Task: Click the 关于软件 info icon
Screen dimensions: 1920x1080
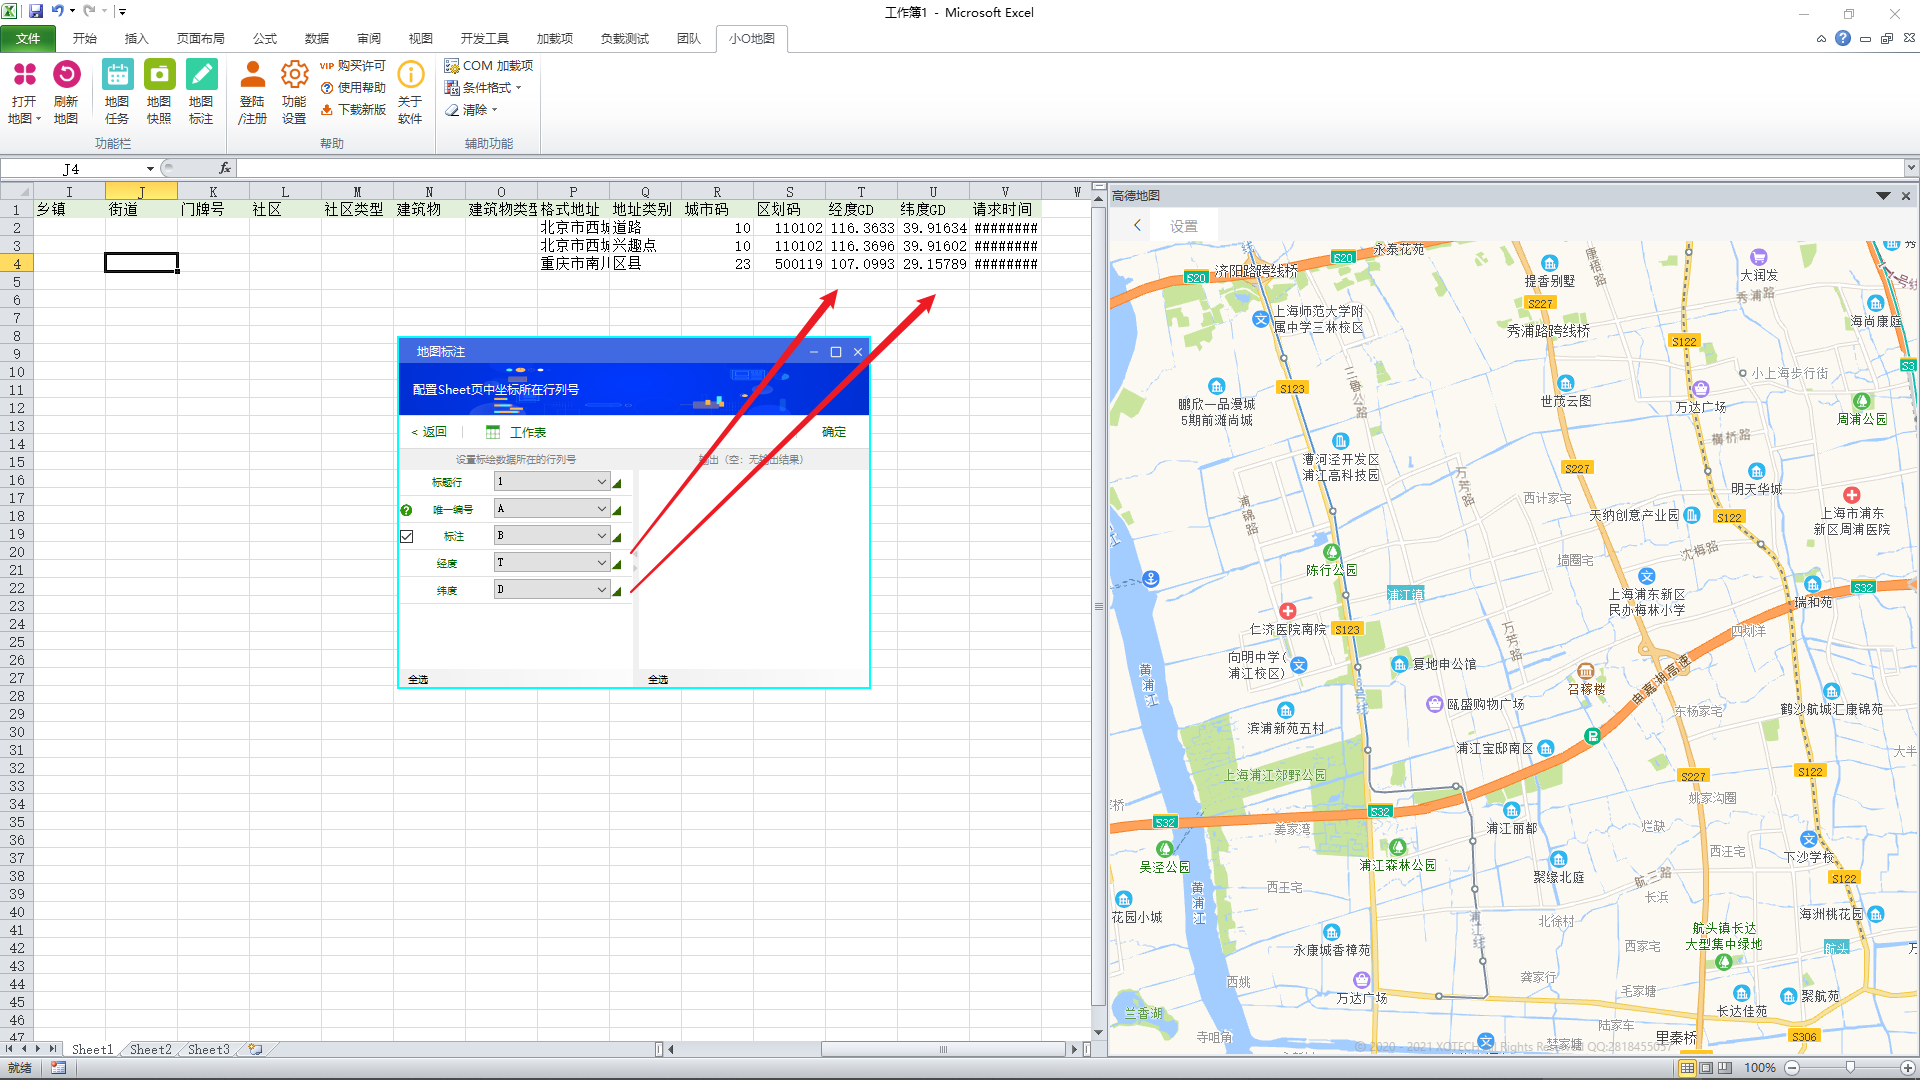Action: click(x=410, y=75)
